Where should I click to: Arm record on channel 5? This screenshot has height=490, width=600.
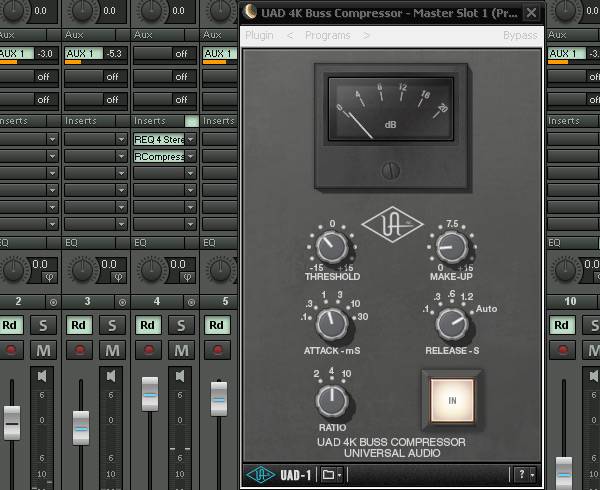coord(217,350)
